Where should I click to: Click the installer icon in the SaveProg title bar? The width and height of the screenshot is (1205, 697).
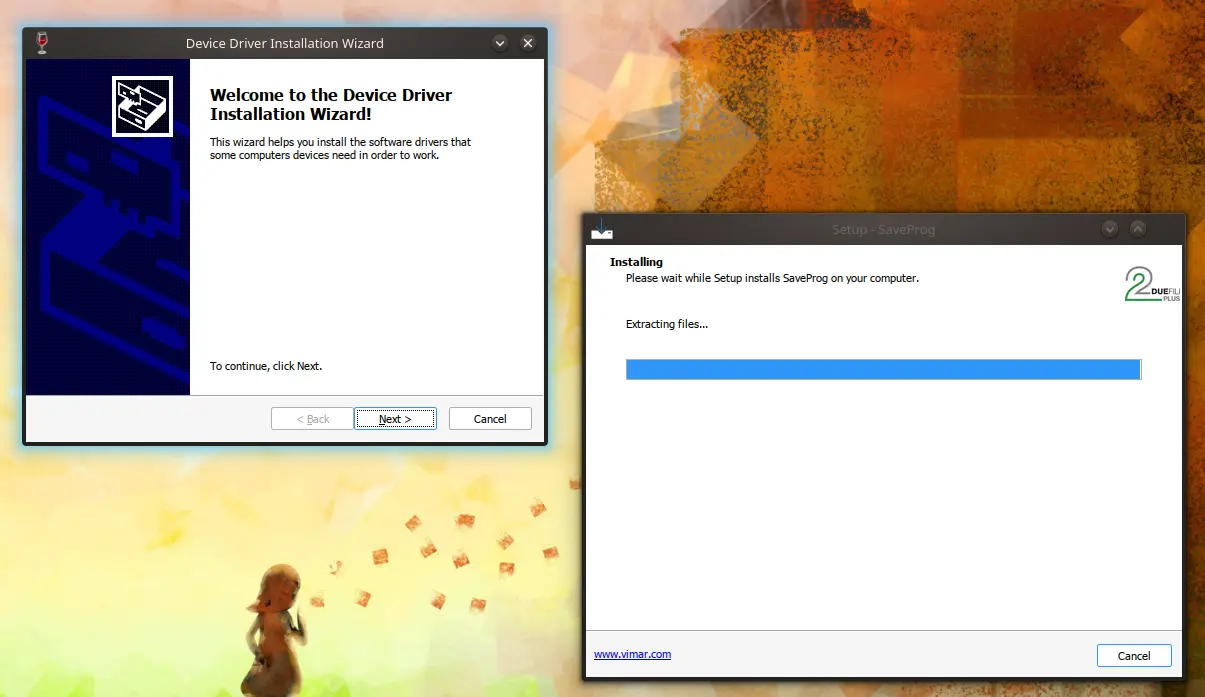(601, 229)
